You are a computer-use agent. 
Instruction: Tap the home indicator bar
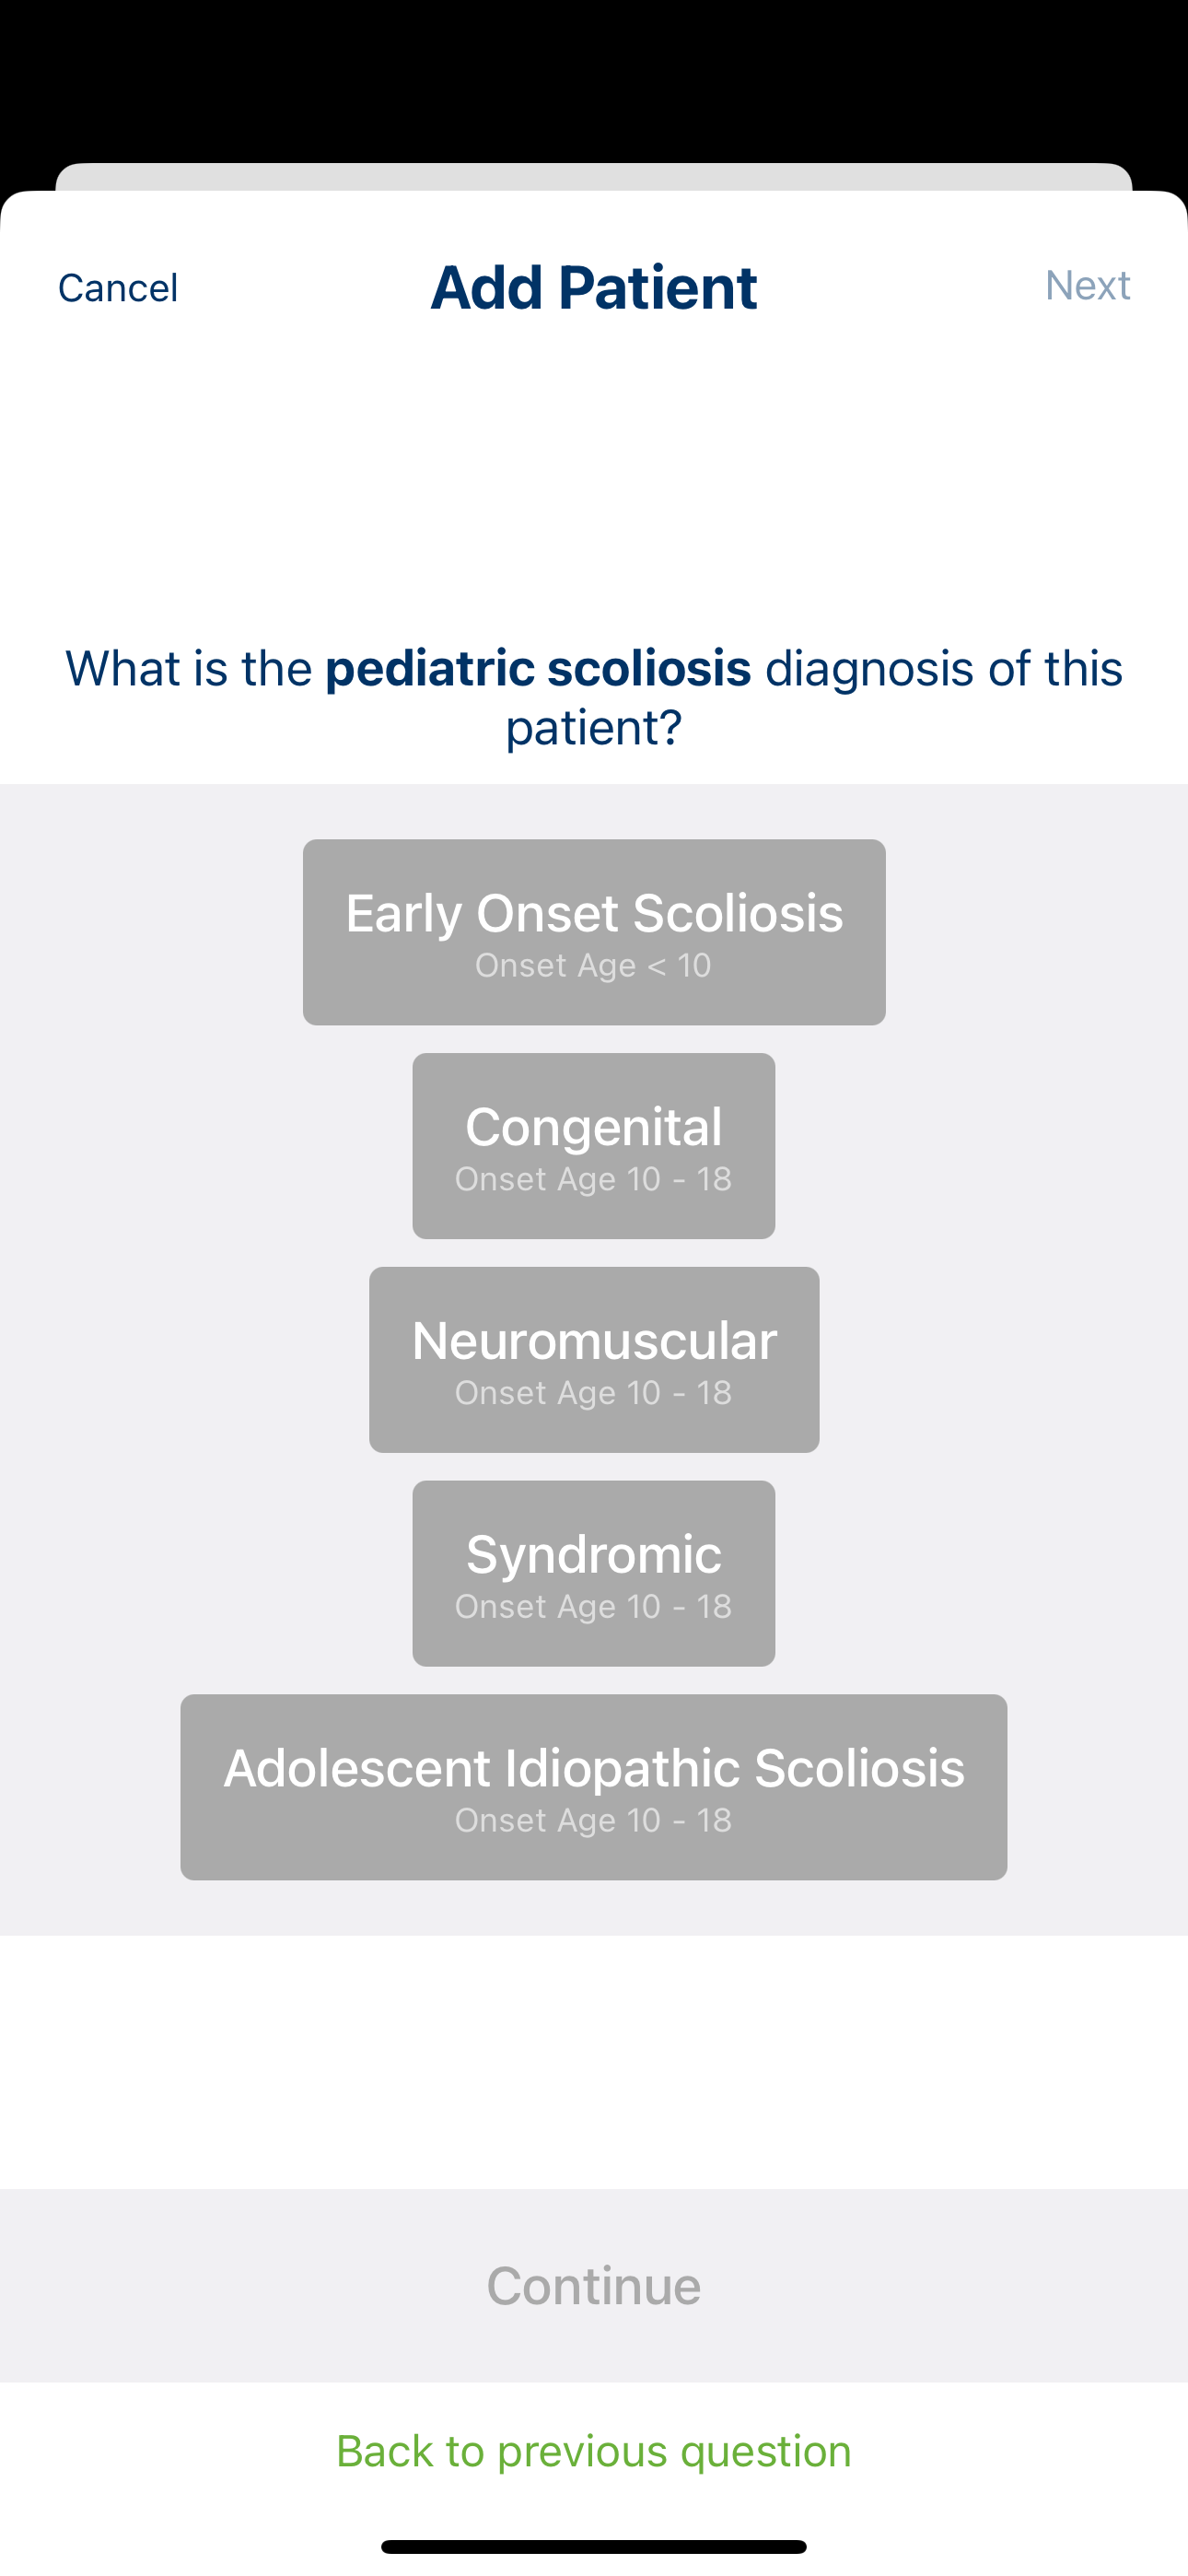tap(594, 2546)
